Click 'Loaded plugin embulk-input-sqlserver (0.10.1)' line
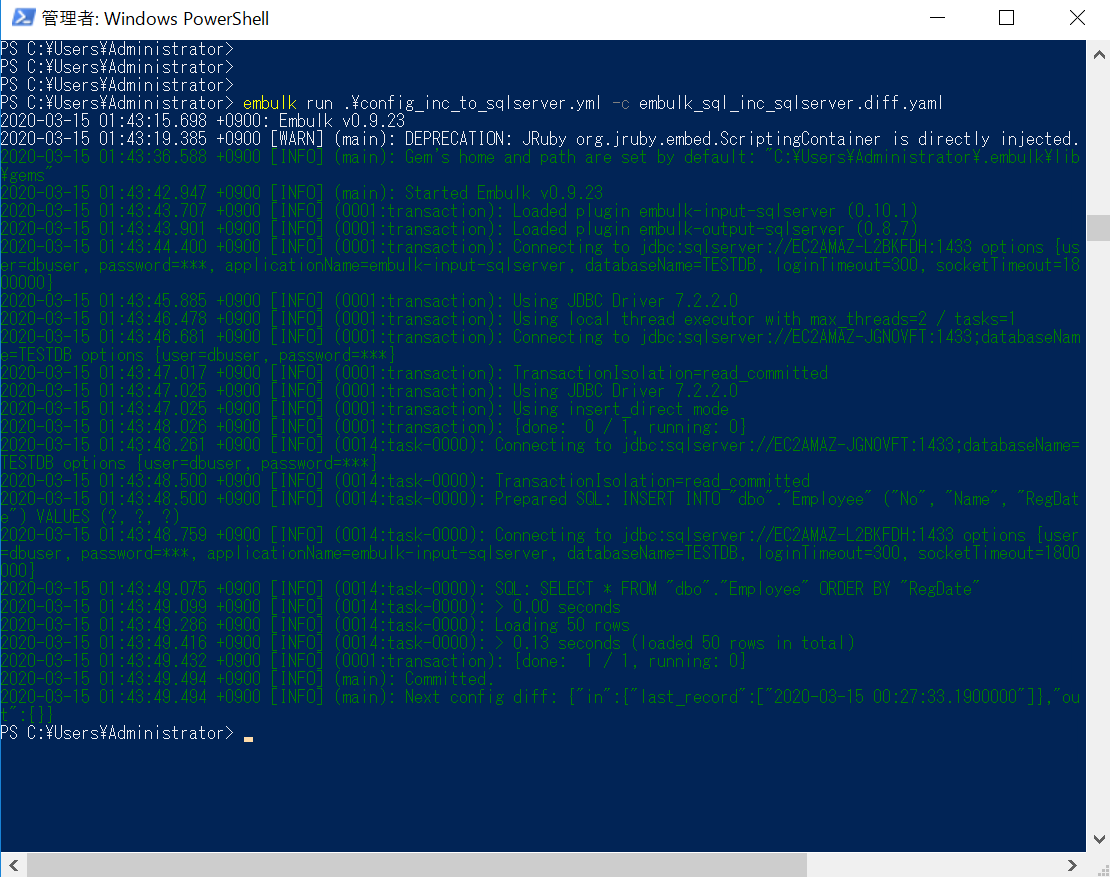1110x877 pixels. 715,211
